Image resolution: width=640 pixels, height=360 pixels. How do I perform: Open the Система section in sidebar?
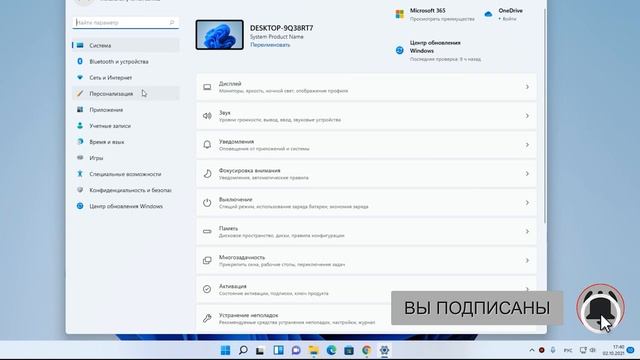coord(126,45)
